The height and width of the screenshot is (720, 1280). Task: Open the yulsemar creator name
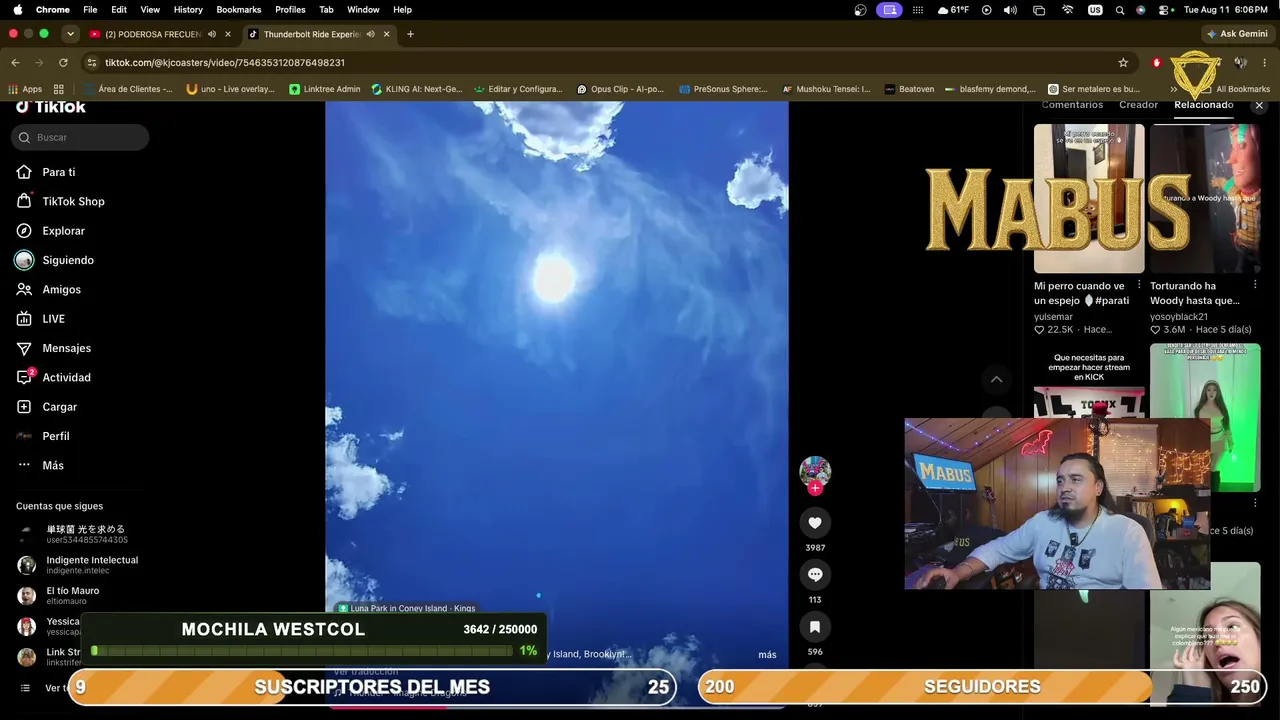tap(1053, 317)
